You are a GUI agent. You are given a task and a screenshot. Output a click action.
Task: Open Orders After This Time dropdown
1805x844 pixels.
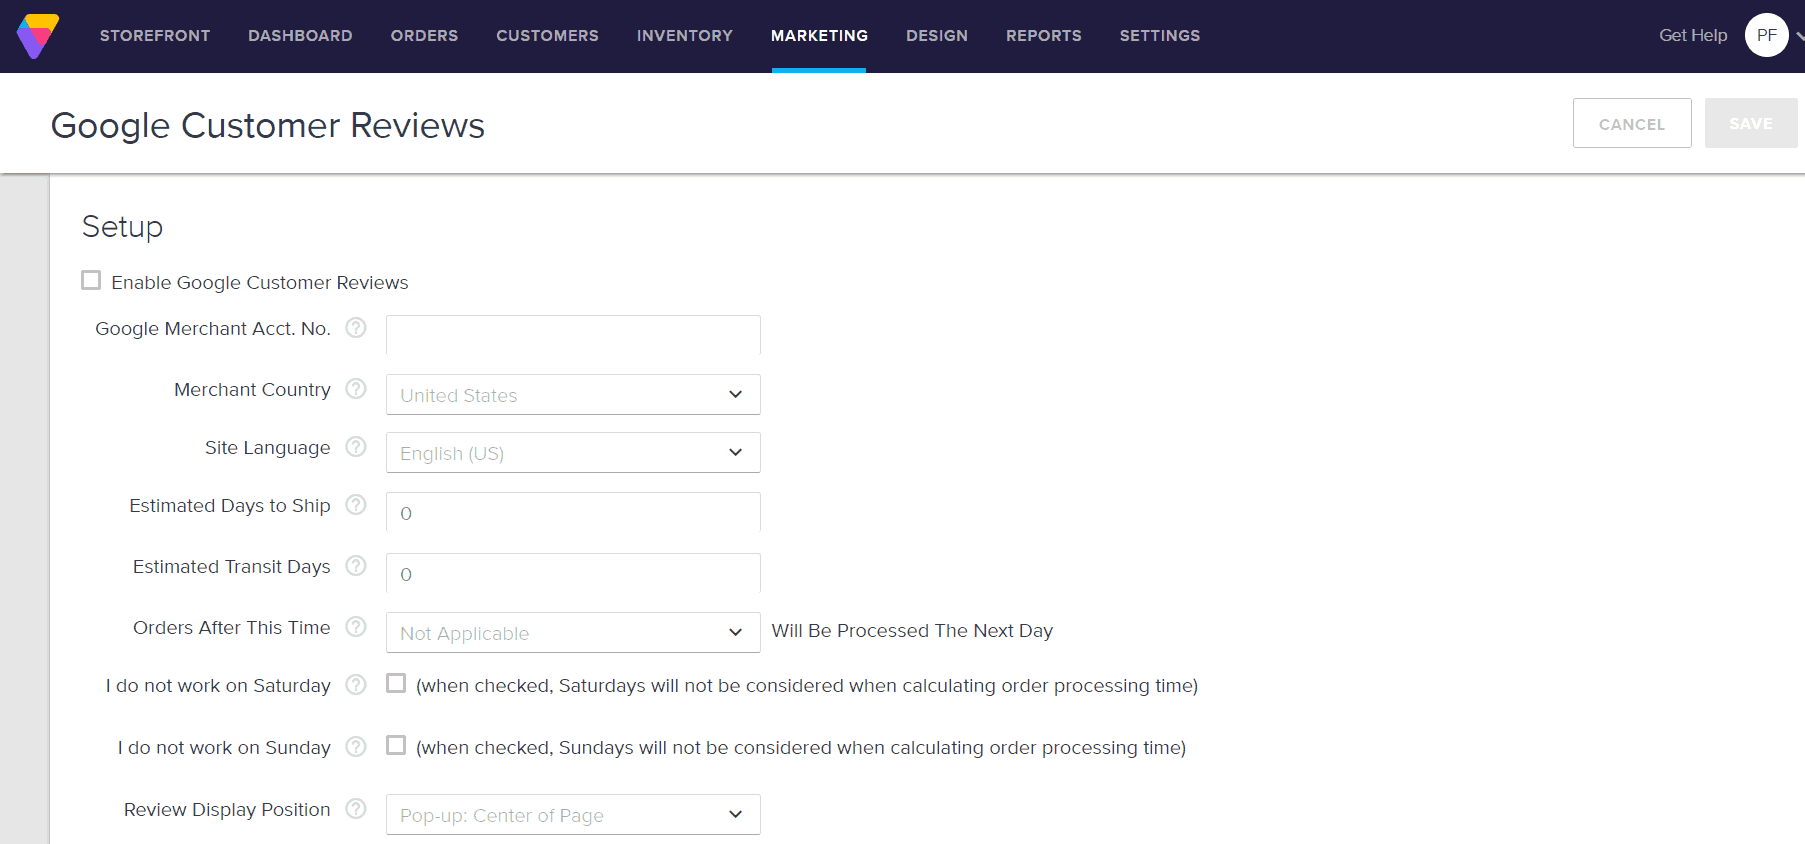pyautogui.click(x=573, y=632)
